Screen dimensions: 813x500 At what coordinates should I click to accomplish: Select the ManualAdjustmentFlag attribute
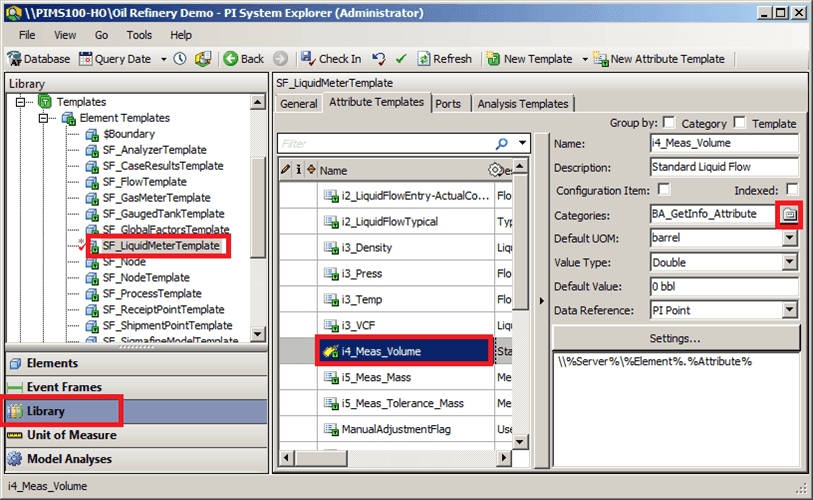396,429
